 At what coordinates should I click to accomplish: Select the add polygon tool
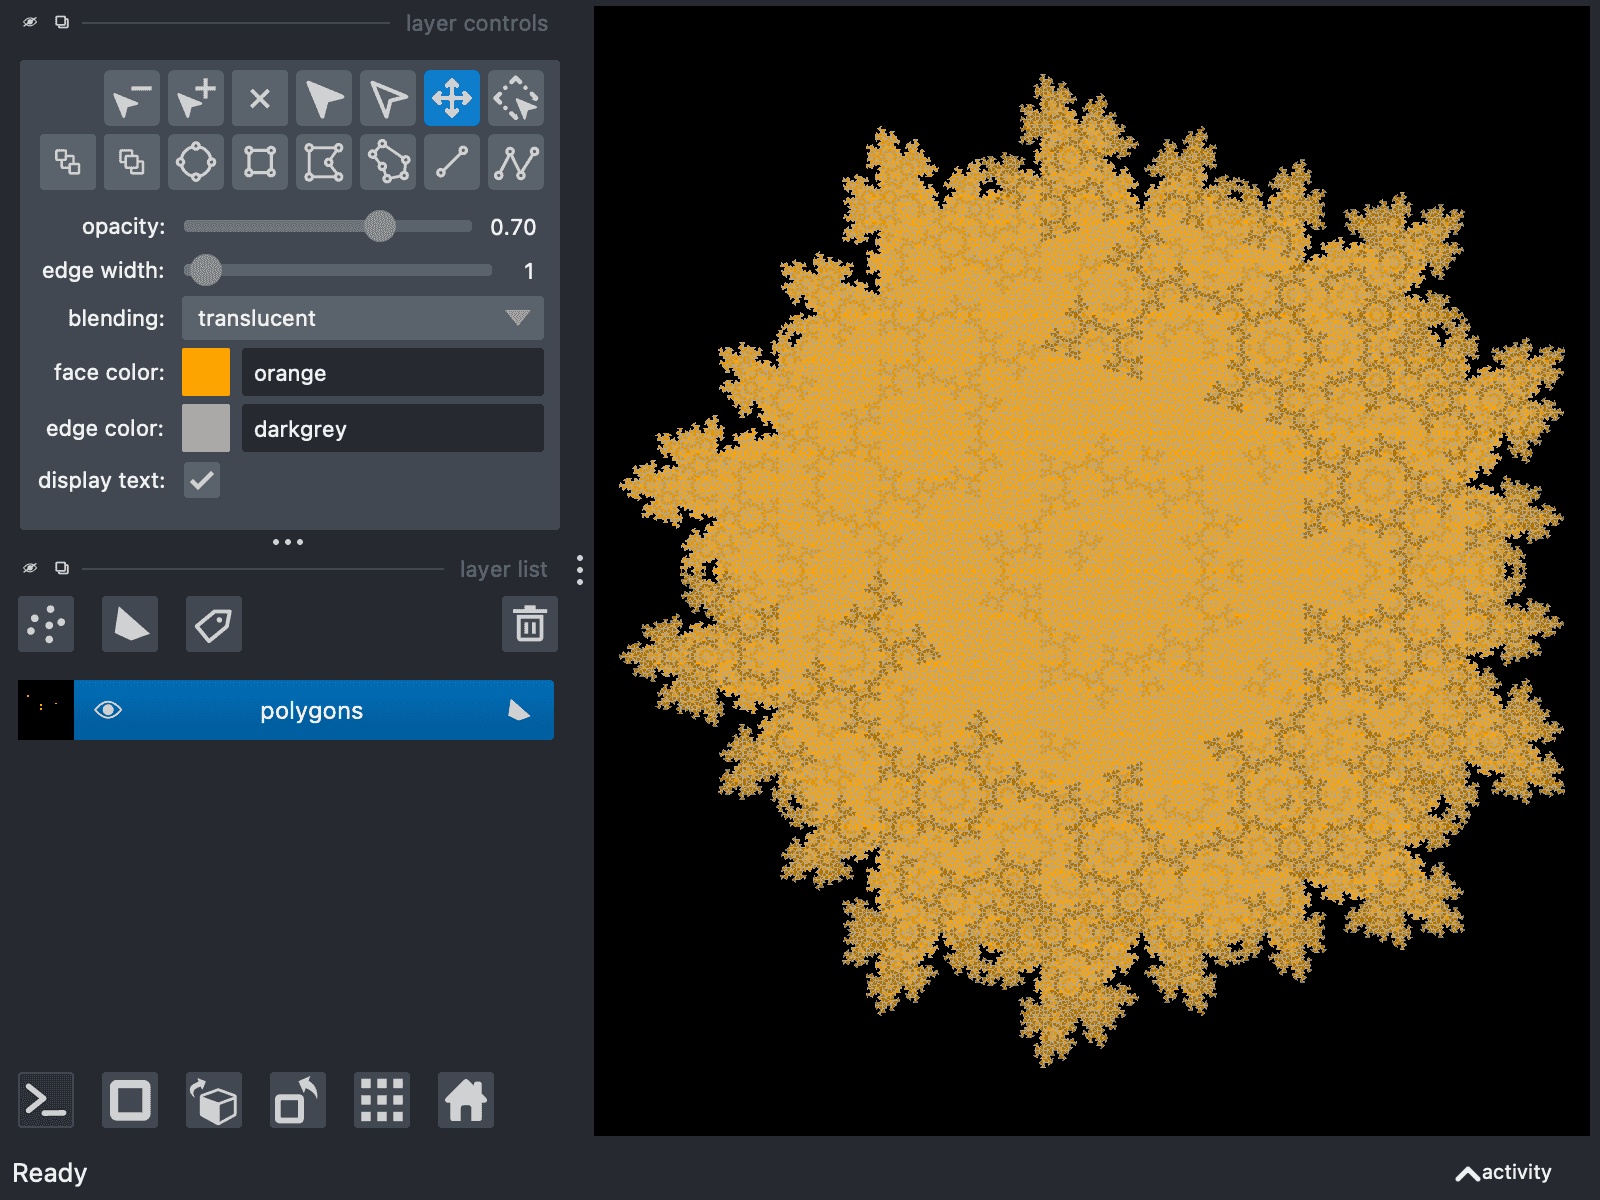(324, 162)
